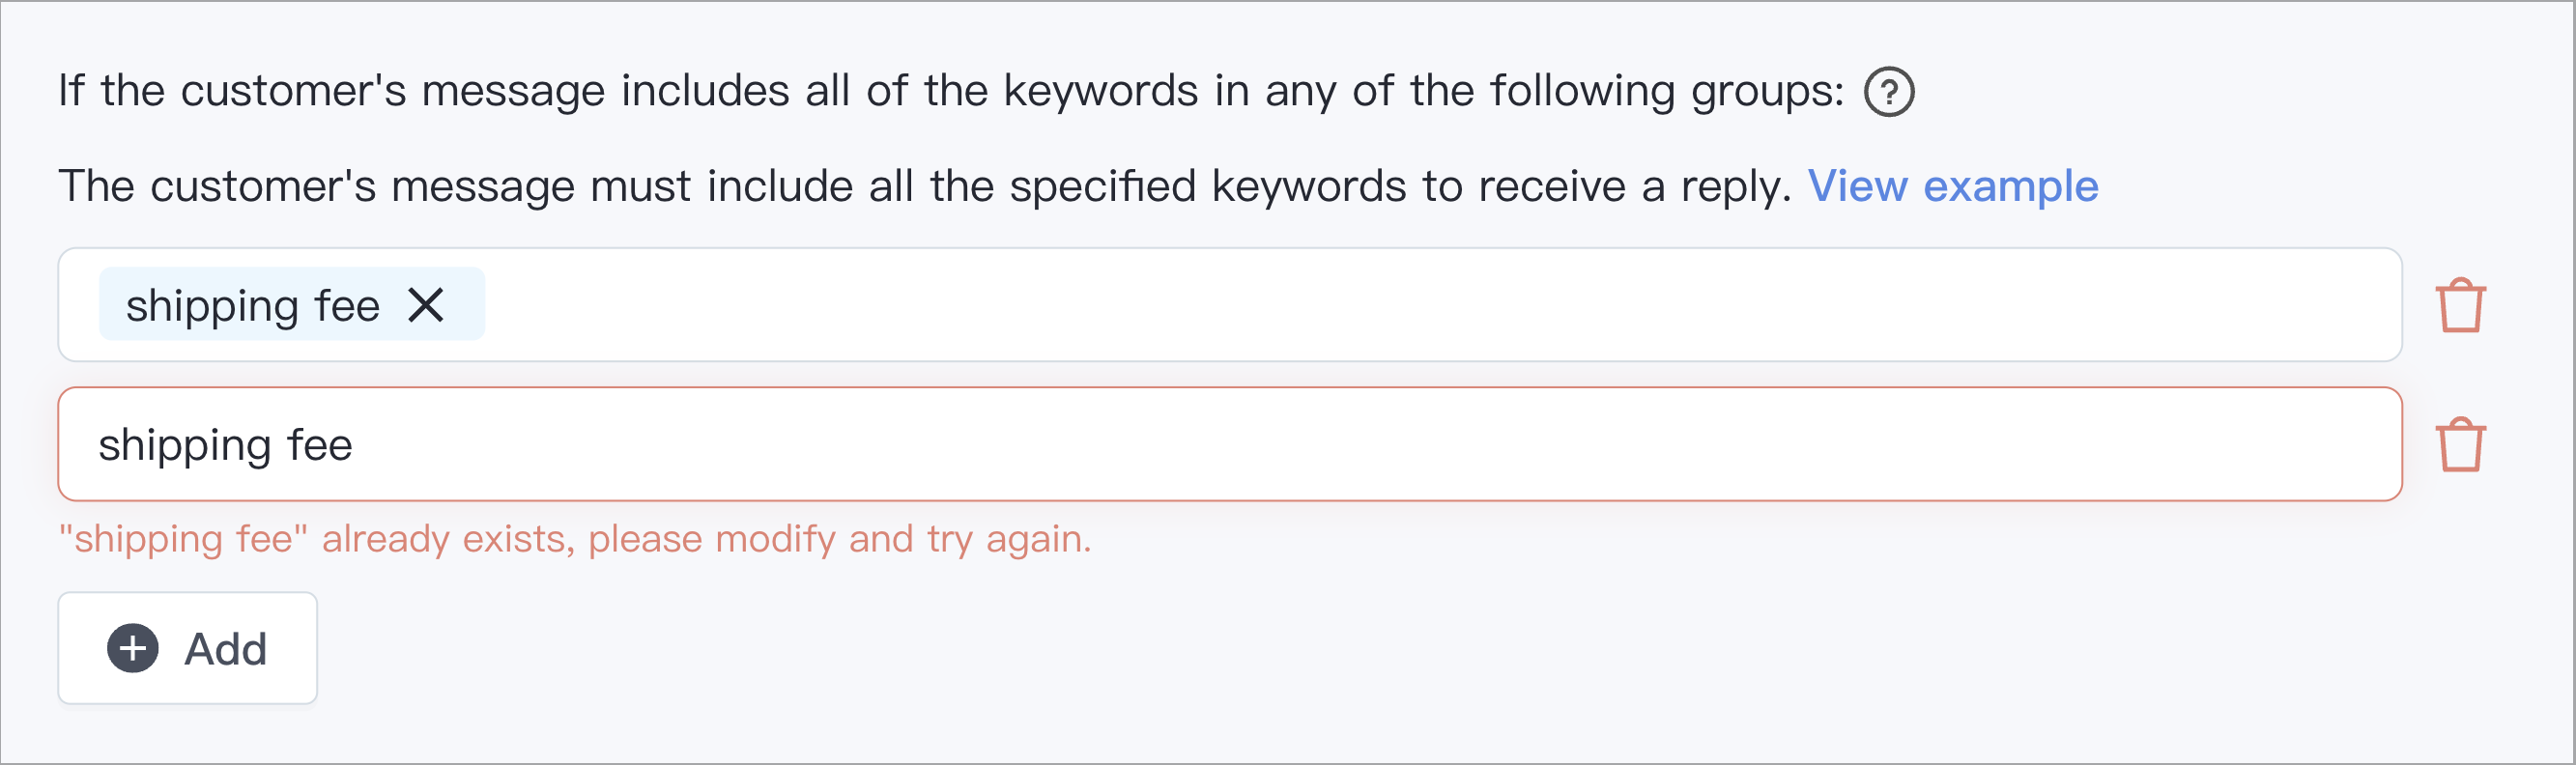The image size is (2576, 765).
Task: Click the "already exists" error message
Action: click(575, 539)
